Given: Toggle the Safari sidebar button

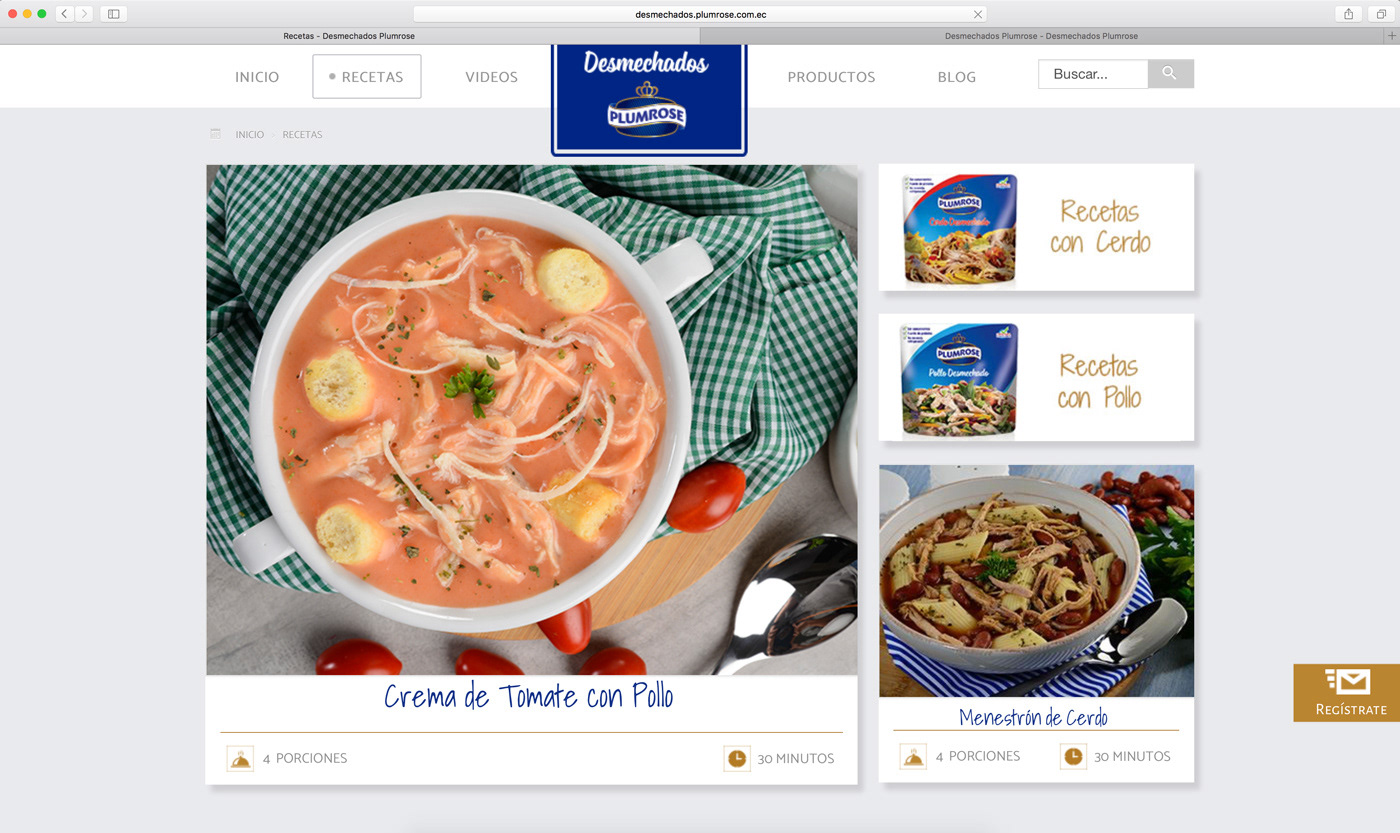Looking at the screenshot, I should tap(113, 14).
